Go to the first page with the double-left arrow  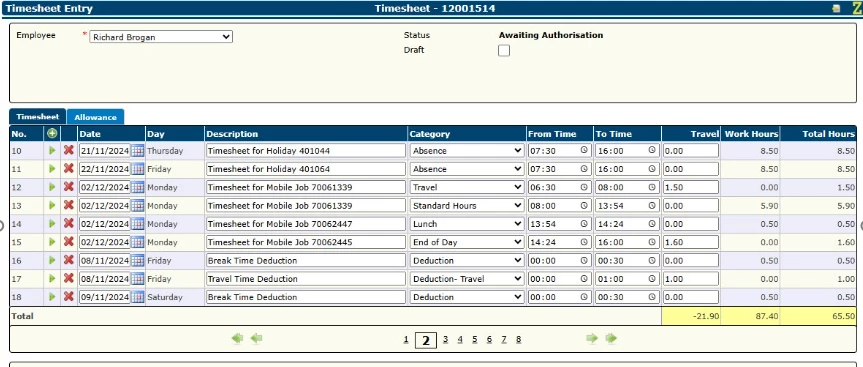pyautogui.click(x=237, y=338)
